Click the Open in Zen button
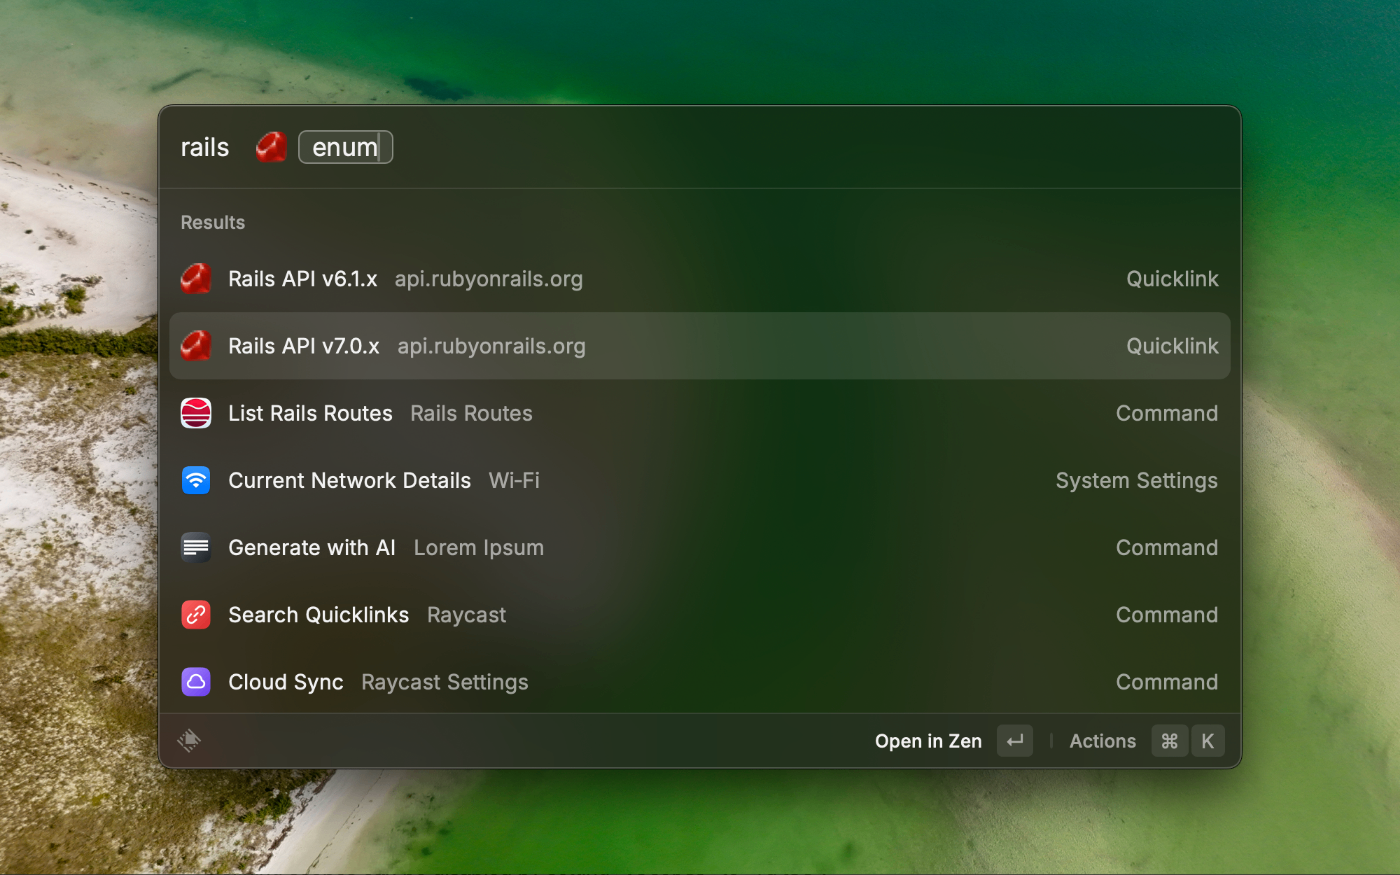Image resolution: width=1400 pixels, height=875 pixels. 928,741
